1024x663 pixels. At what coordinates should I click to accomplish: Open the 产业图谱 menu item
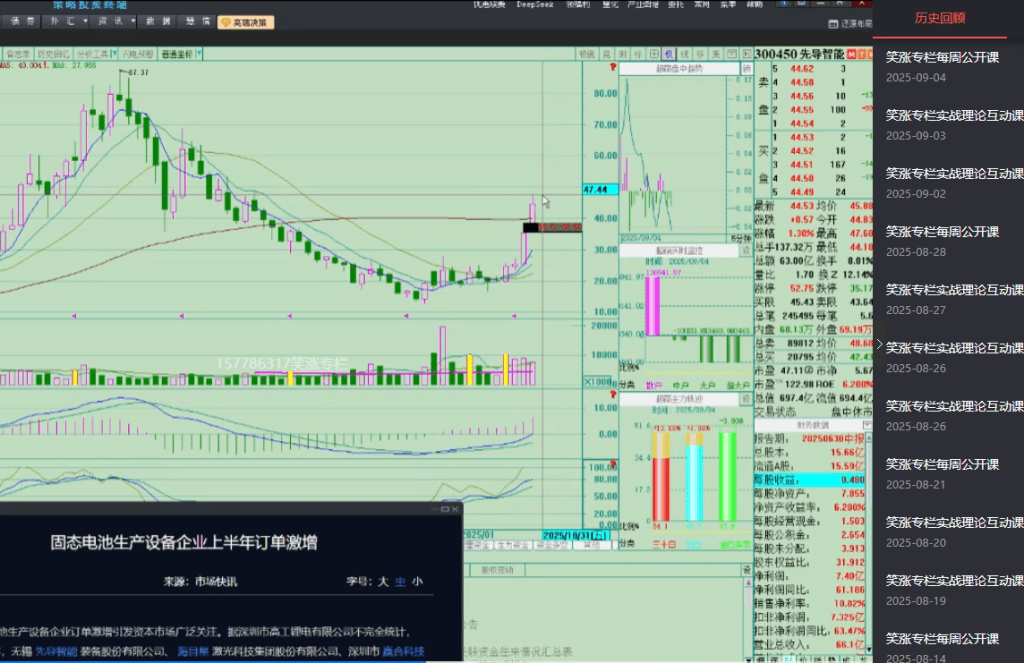643,5
